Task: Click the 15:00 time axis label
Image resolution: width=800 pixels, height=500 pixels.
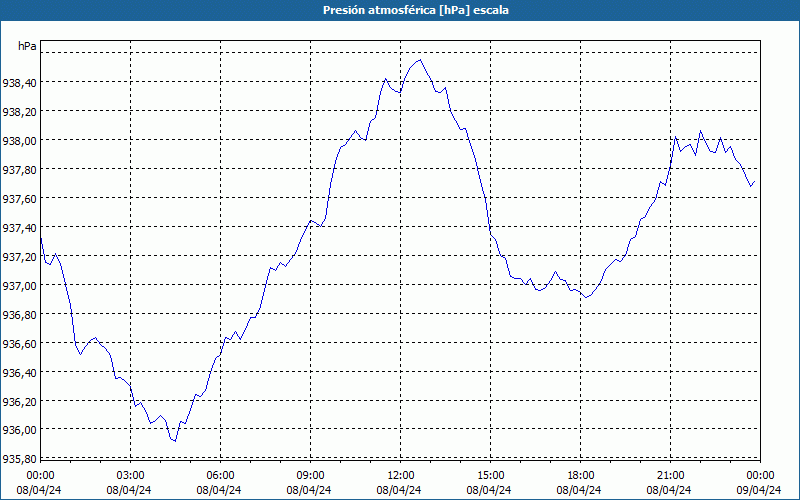Action: [490, 476]
